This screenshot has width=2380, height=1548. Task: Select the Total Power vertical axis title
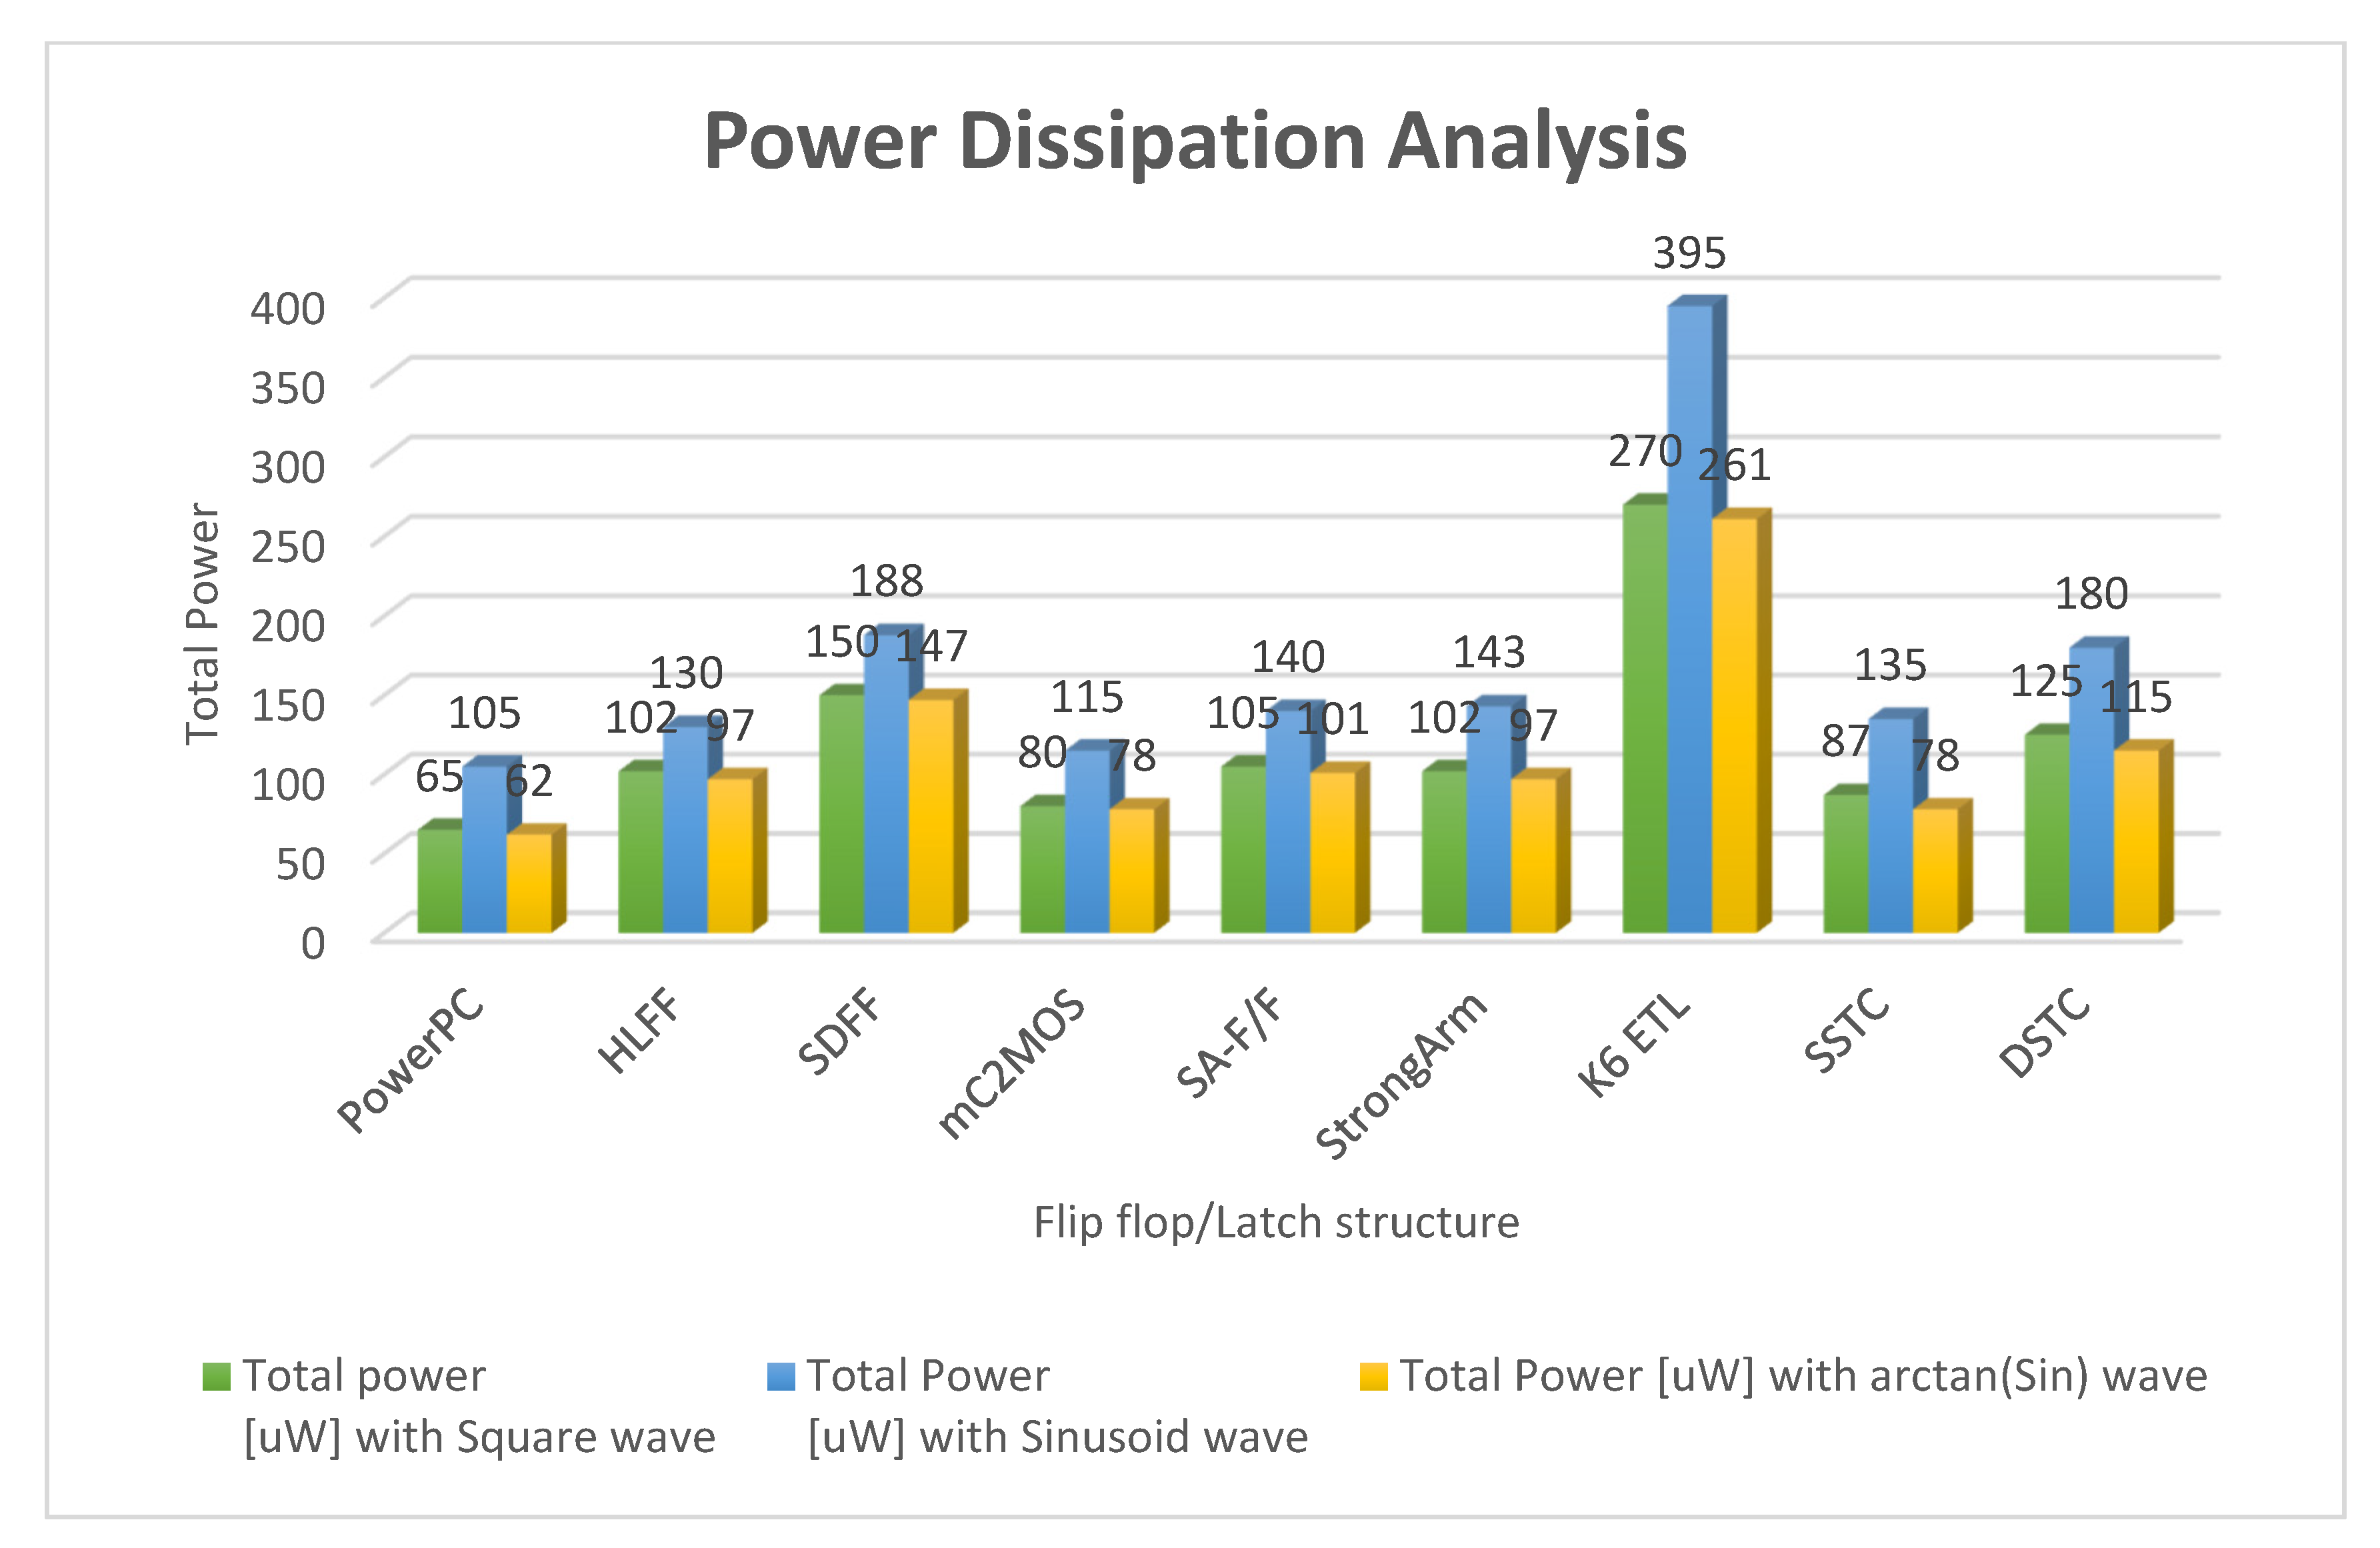[x=203, y=623]
